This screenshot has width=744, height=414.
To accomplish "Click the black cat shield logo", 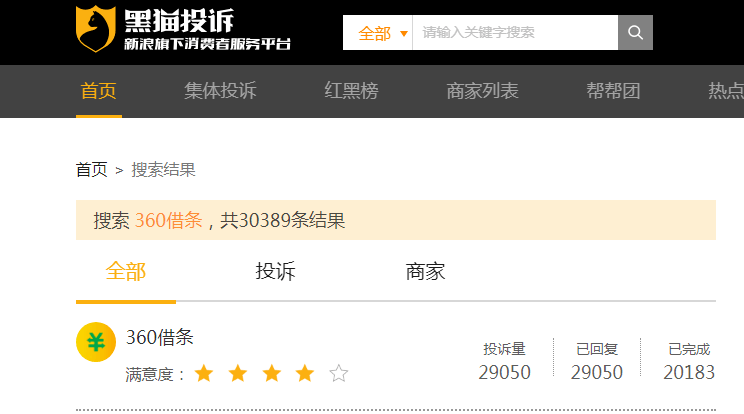I will coord(95,28).
